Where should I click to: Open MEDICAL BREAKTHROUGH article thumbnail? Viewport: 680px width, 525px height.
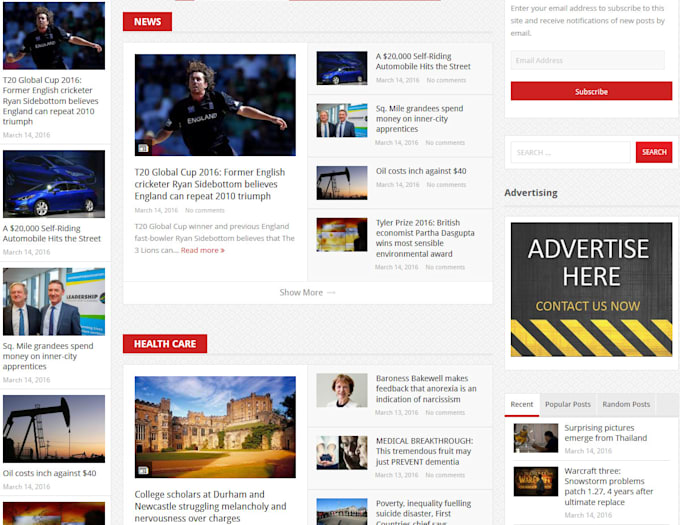(x=342, y=453)
